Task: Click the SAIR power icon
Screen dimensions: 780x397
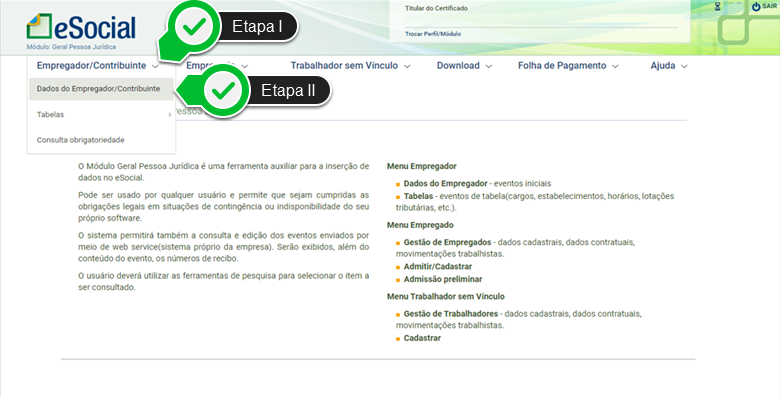Action: 756,6
